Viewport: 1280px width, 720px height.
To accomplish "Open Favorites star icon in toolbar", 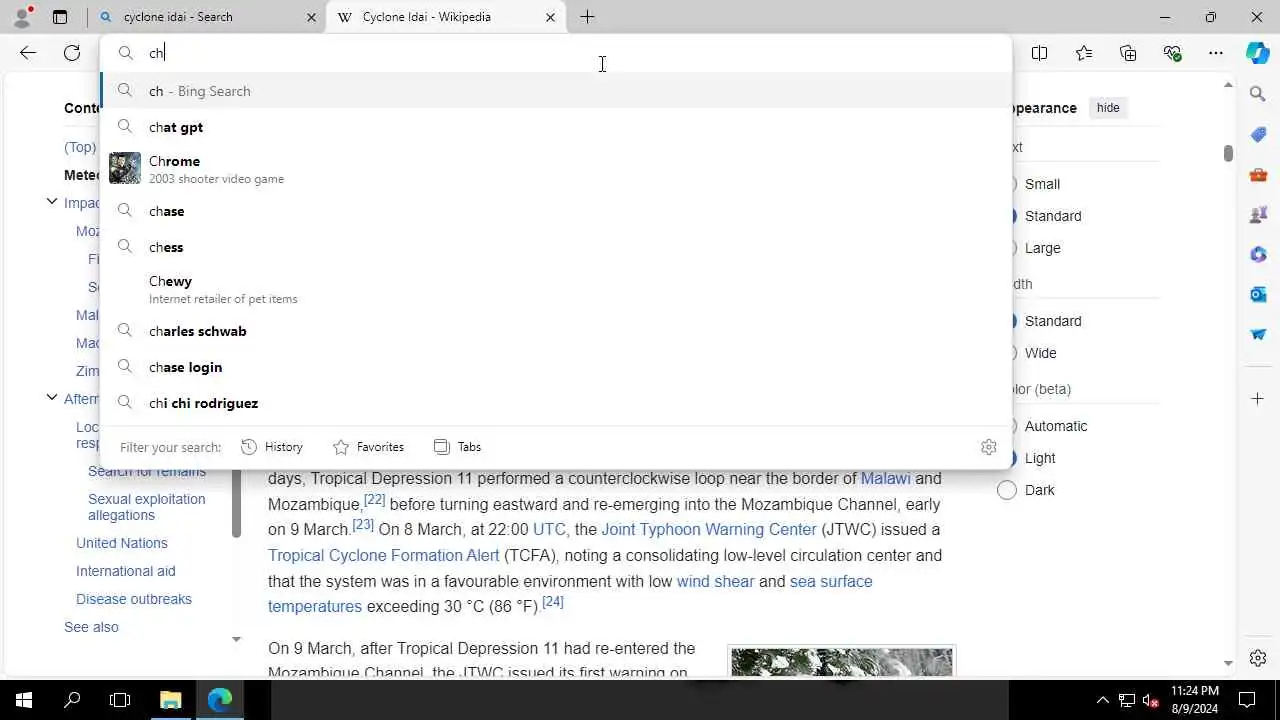I will click(x=1084, y=53).
